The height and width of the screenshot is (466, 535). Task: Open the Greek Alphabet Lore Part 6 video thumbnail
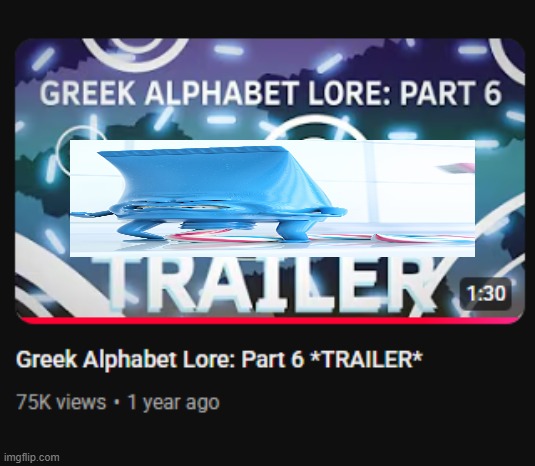pyautogui.click(x=270, y=181)
